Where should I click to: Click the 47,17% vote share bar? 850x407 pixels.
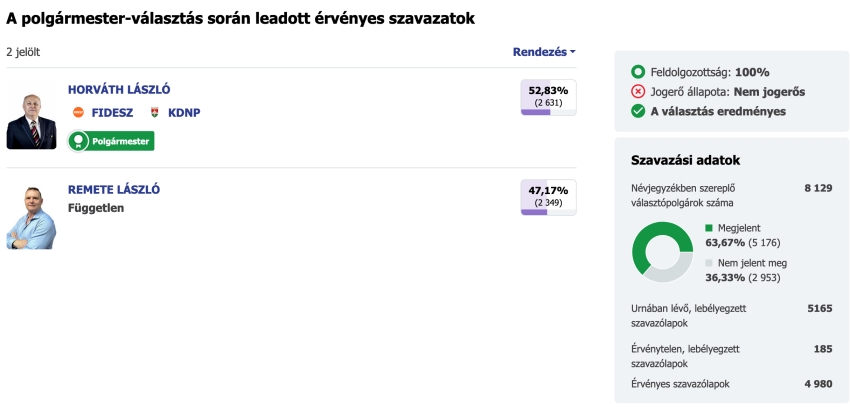coord(548,197)
